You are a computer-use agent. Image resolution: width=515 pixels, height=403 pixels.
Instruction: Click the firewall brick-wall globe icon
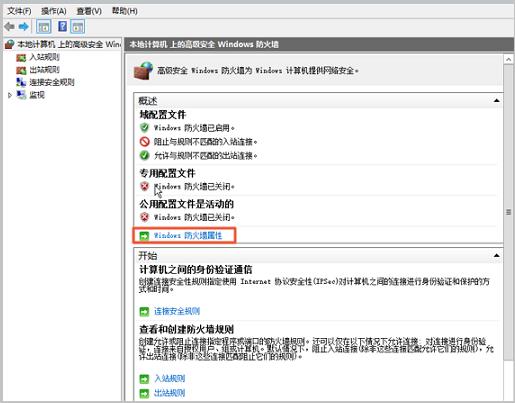click(143, 70)
